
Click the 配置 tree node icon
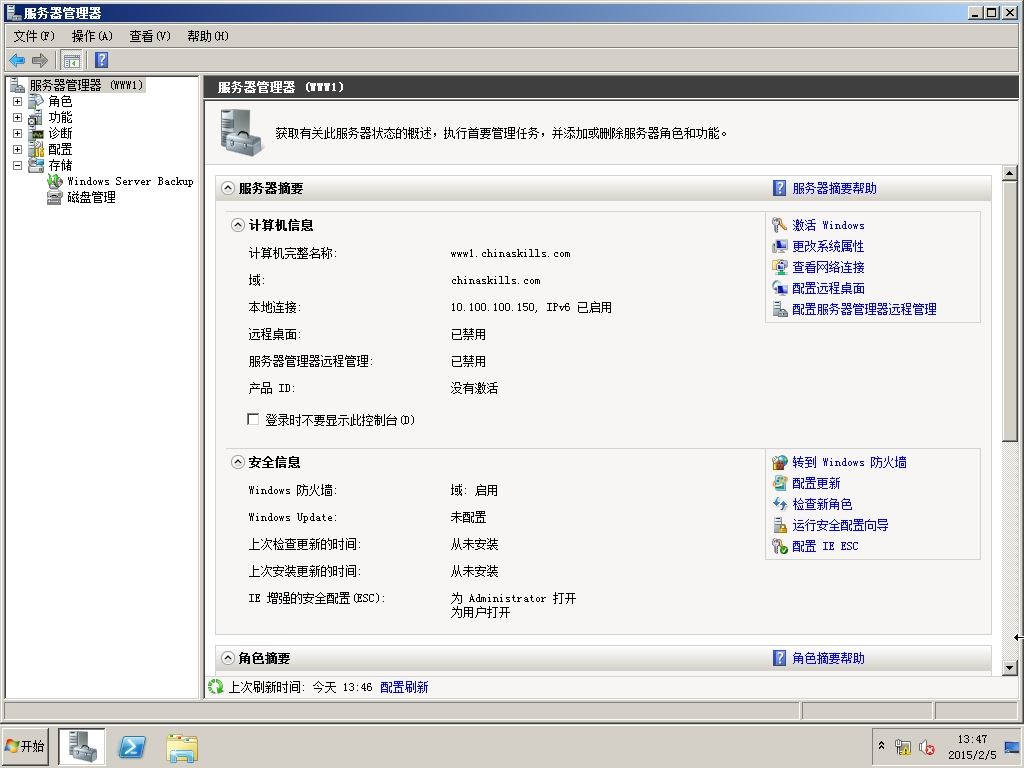37,150
